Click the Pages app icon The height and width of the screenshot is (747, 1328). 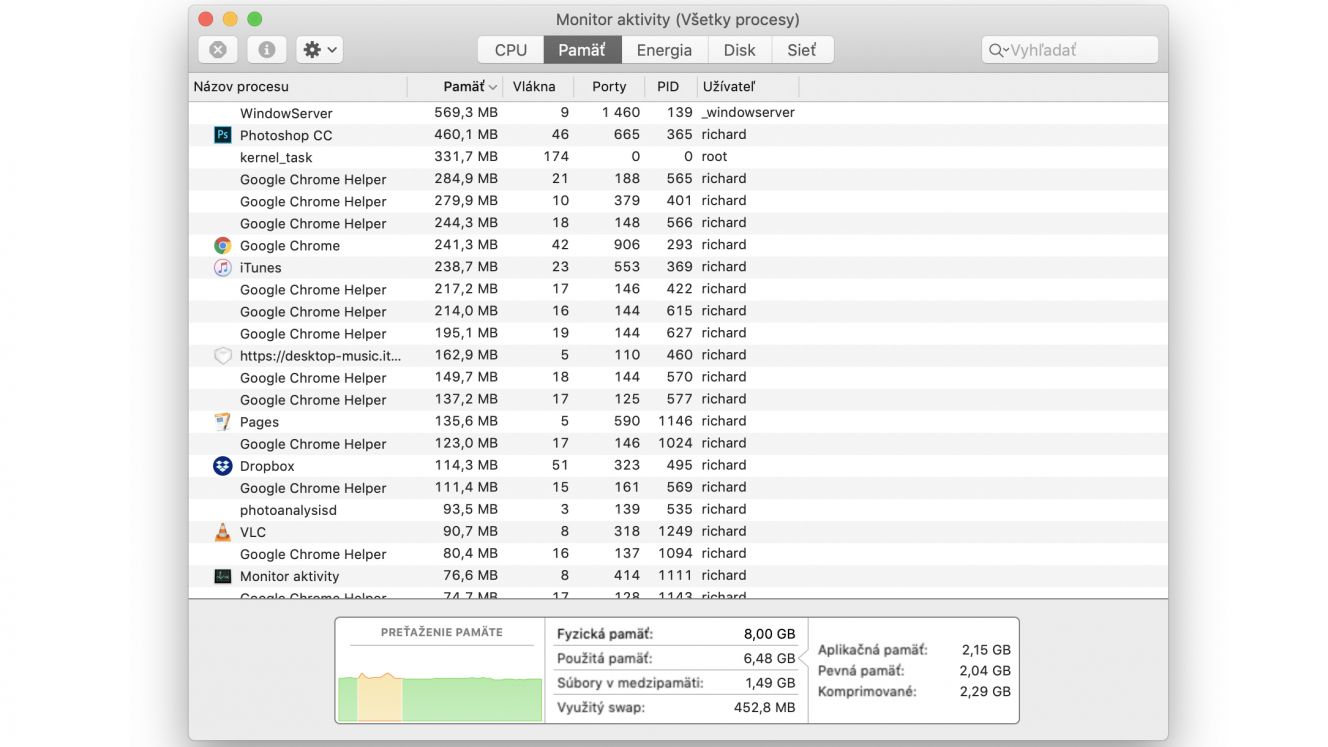tap(223, 421)
